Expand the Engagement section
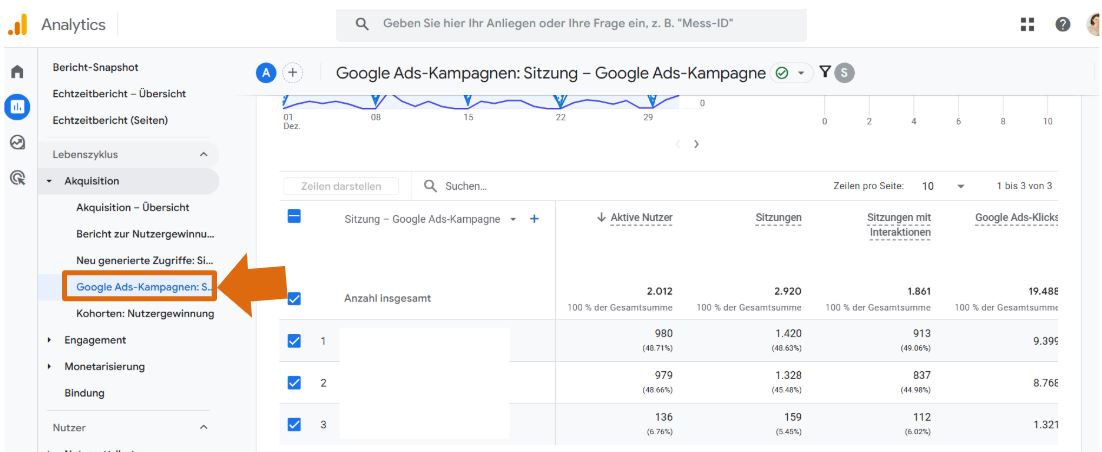The height and width of the screenshot is (452, 1102). 50,340
